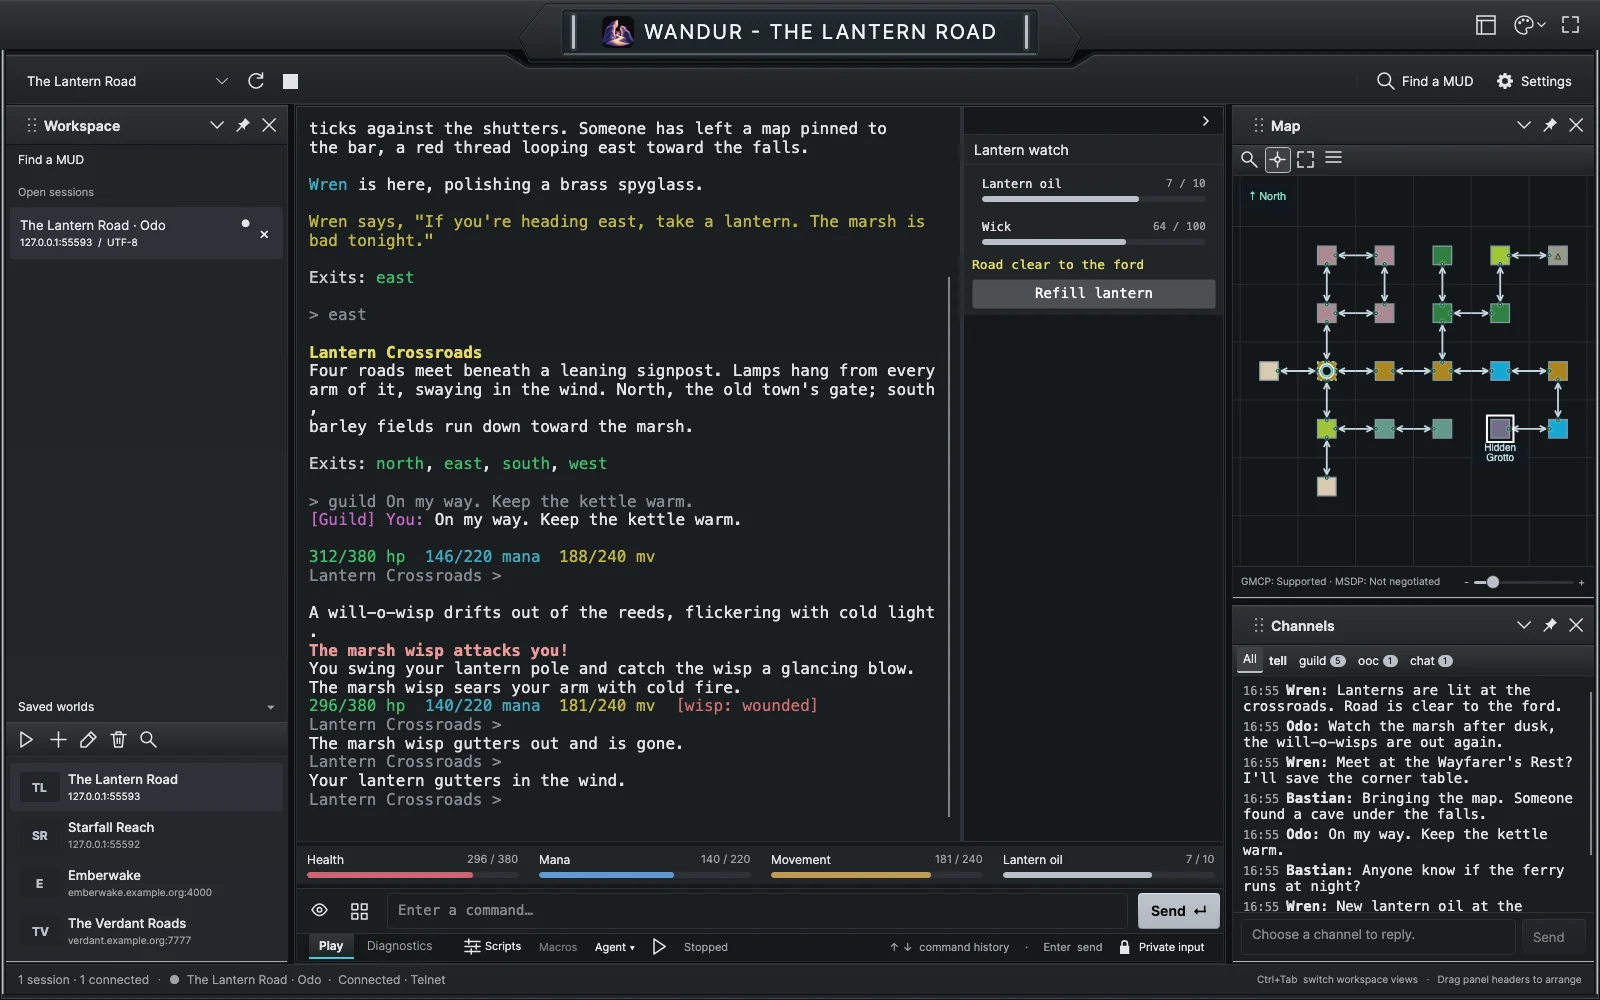The image size is (1600, 1000).
Task: Collapse the Lantern watch side panel arrow
Action: click(x=1206, y=121)
